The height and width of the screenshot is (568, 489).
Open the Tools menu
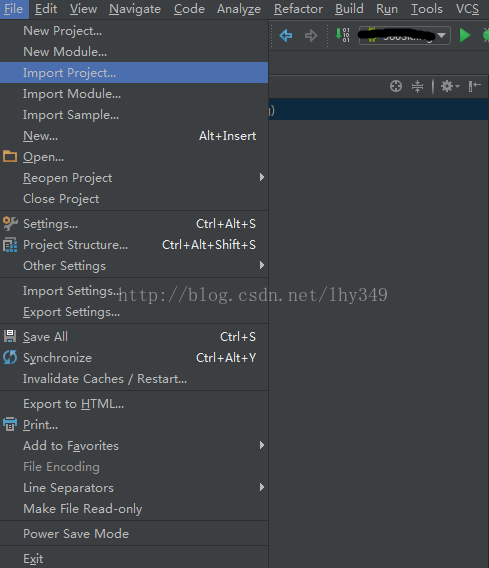427,9
